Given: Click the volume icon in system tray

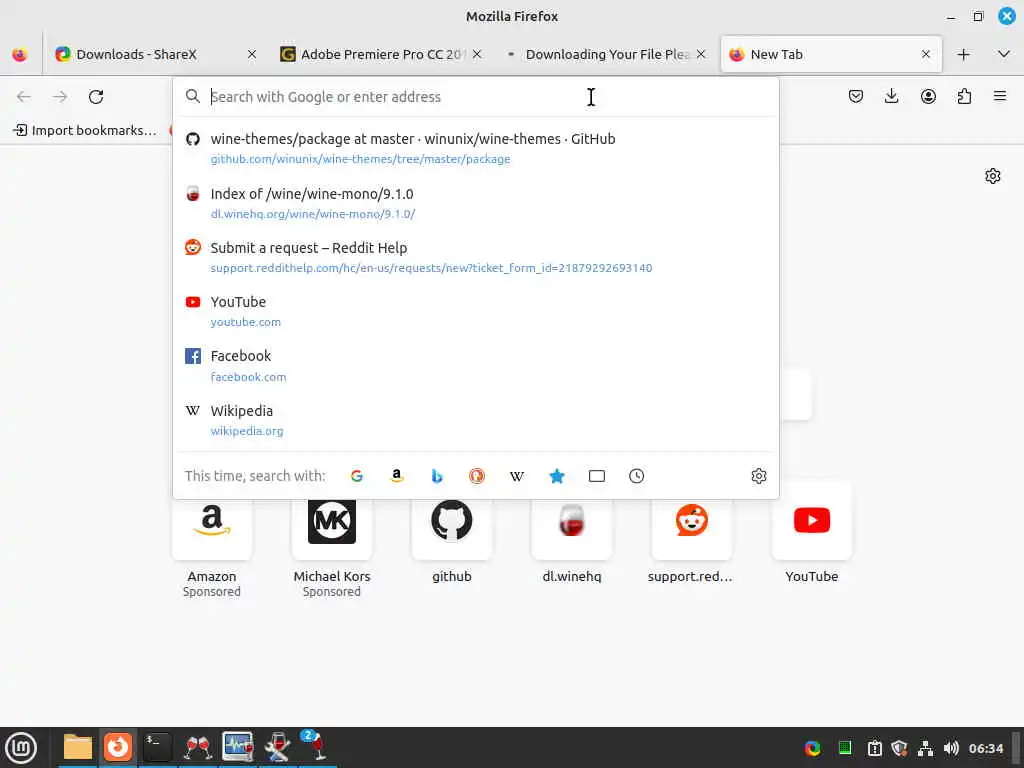Looking at the screenshot, I should (951, 748).
